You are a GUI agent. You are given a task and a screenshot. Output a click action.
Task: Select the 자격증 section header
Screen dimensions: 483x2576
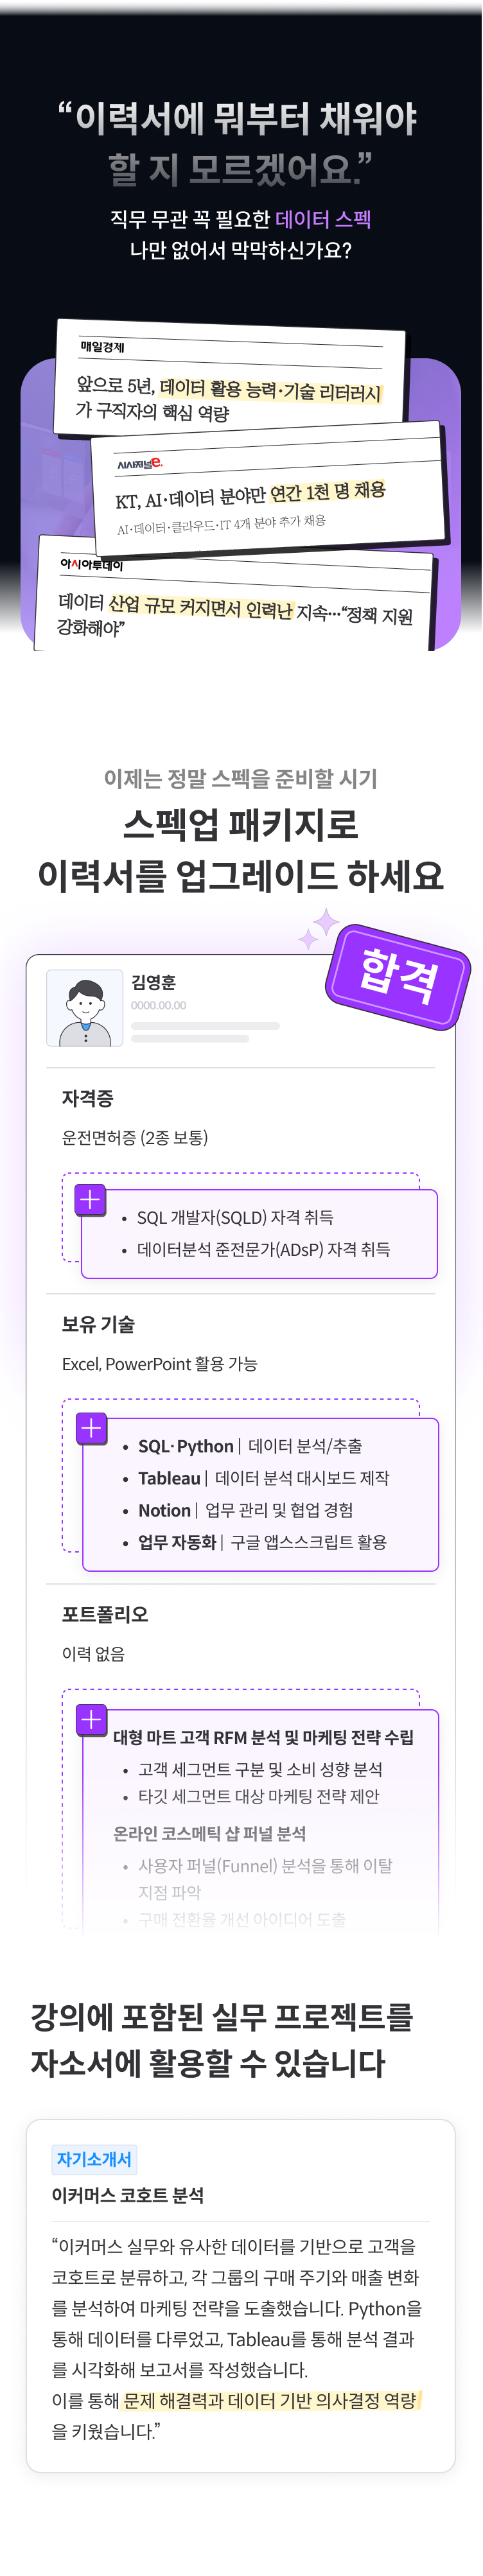(x=88, y=1098)
